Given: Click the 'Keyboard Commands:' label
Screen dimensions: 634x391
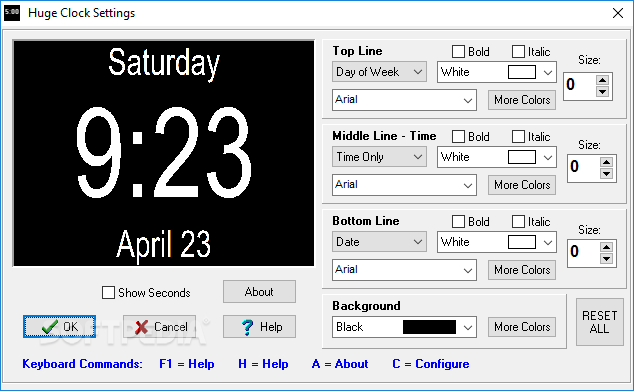Looking at the screenshot, I should pyautogui.click(x=82, y=364).
